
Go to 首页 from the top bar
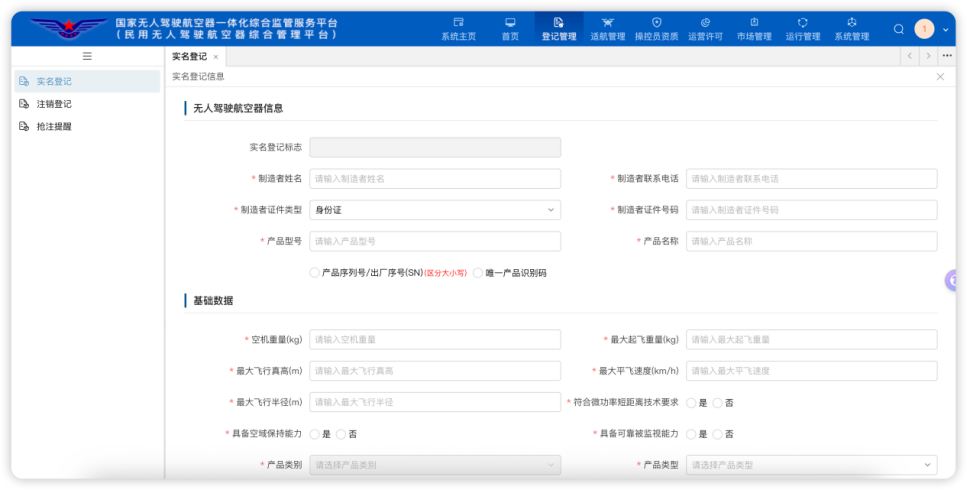510,28
